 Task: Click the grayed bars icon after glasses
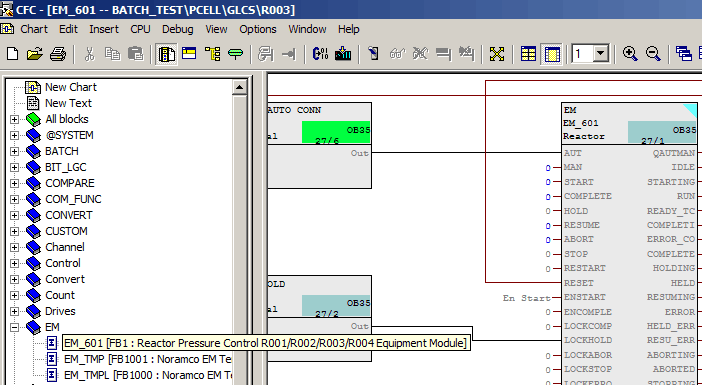[x=444, y=54]
